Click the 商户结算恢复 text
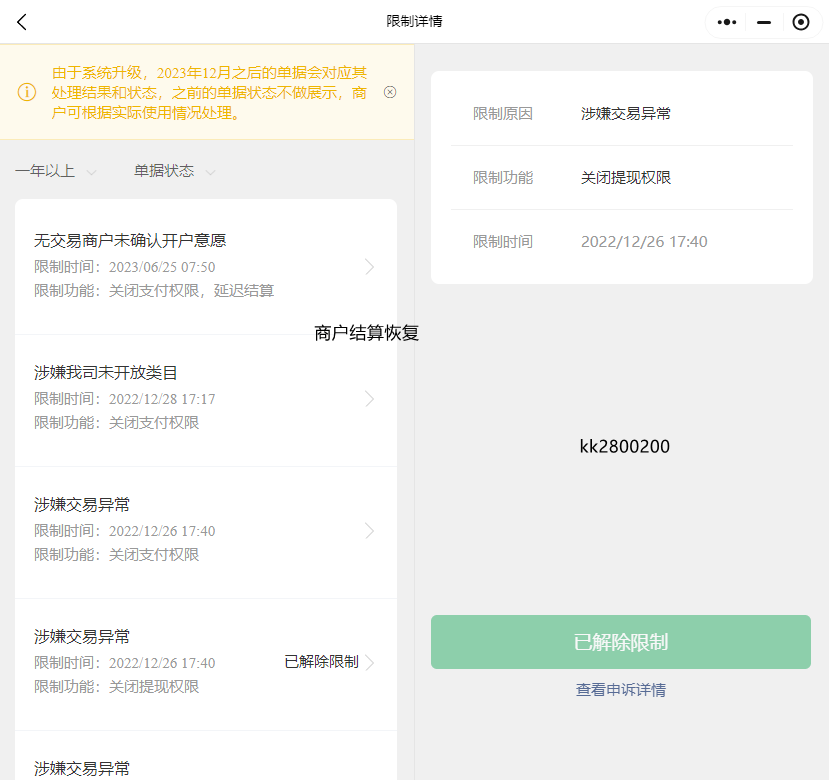 coord(366,333)
